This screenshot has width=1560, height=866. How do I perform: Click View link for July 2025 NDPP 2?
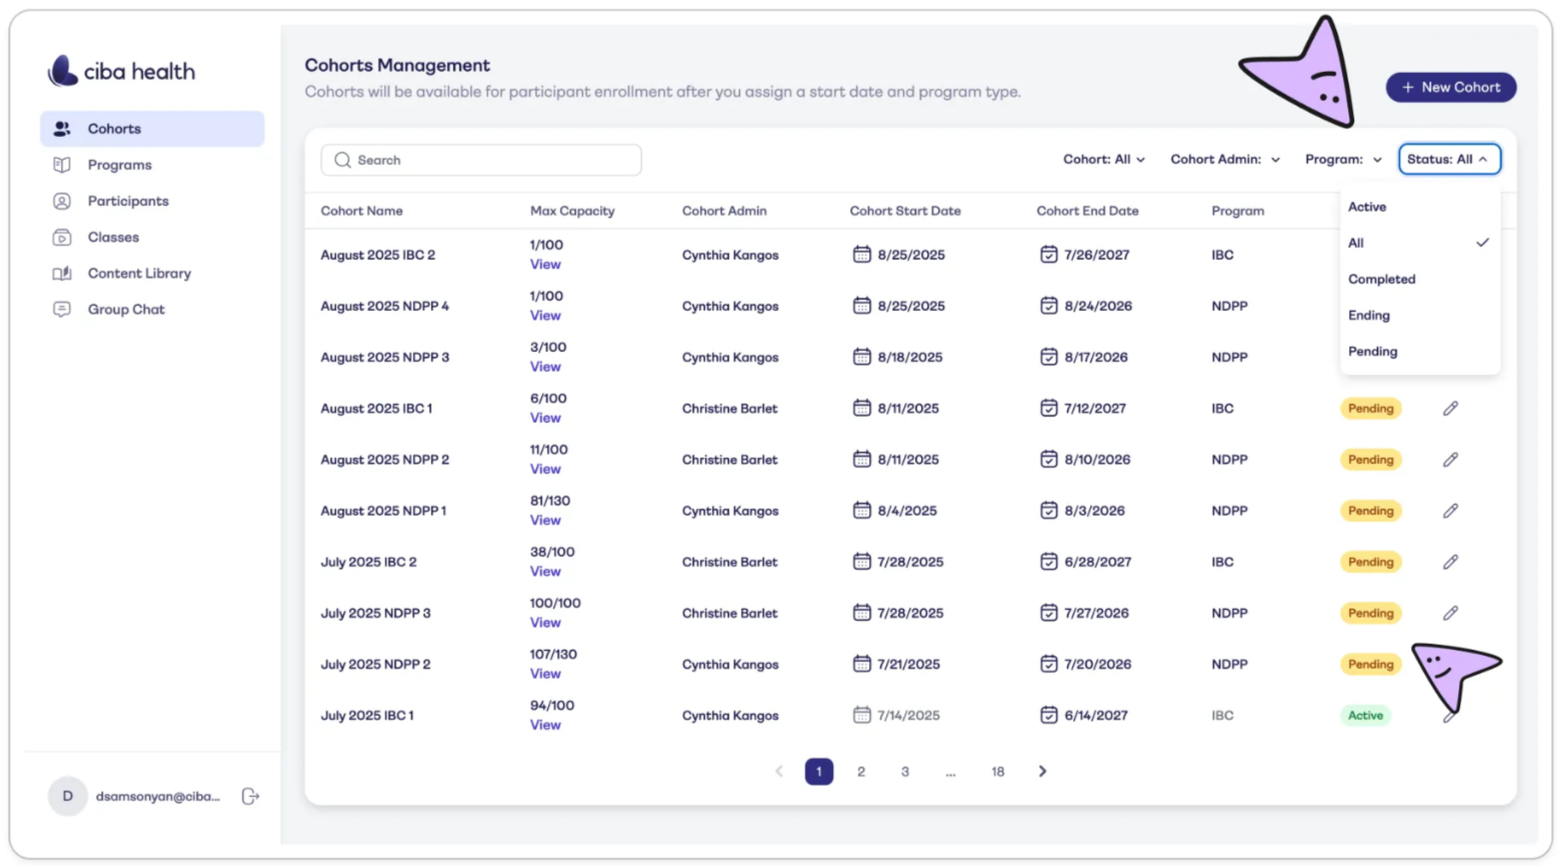tap(545, 673)
